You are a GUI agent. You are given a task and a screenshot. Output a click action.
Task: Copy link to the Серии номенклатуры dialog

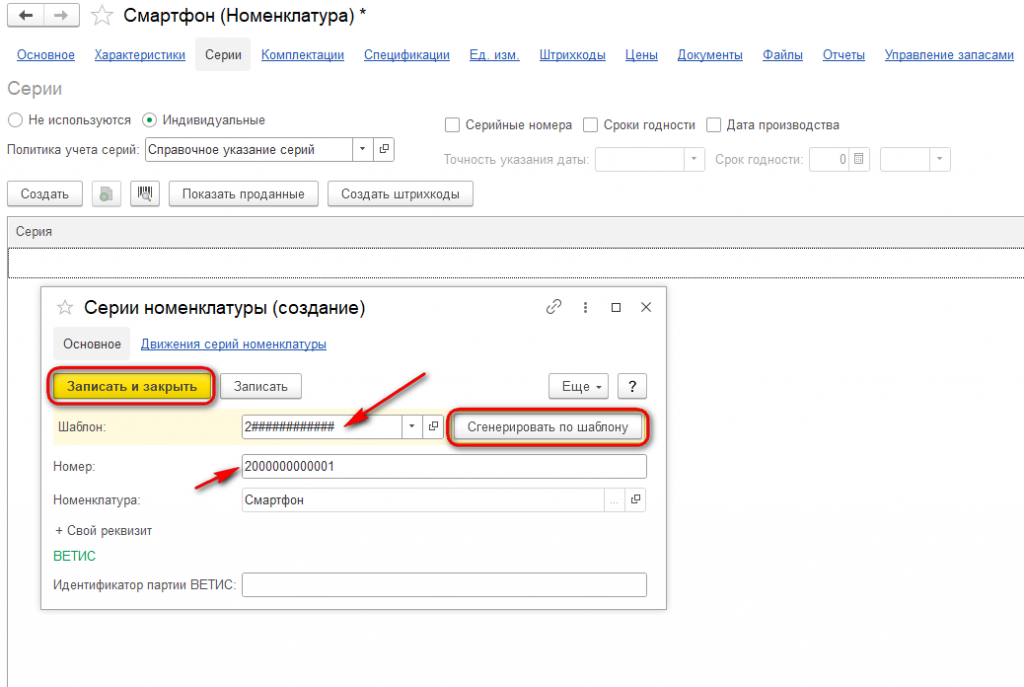554,307
